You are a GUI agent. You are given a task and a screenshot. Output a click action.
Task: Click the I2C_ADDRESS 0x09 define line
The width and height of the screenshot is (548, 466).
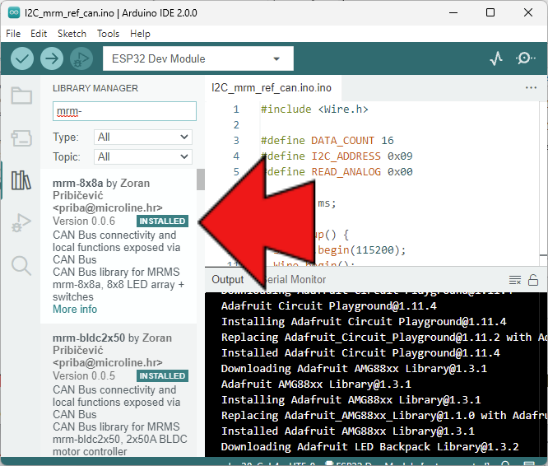click(337, 156)
